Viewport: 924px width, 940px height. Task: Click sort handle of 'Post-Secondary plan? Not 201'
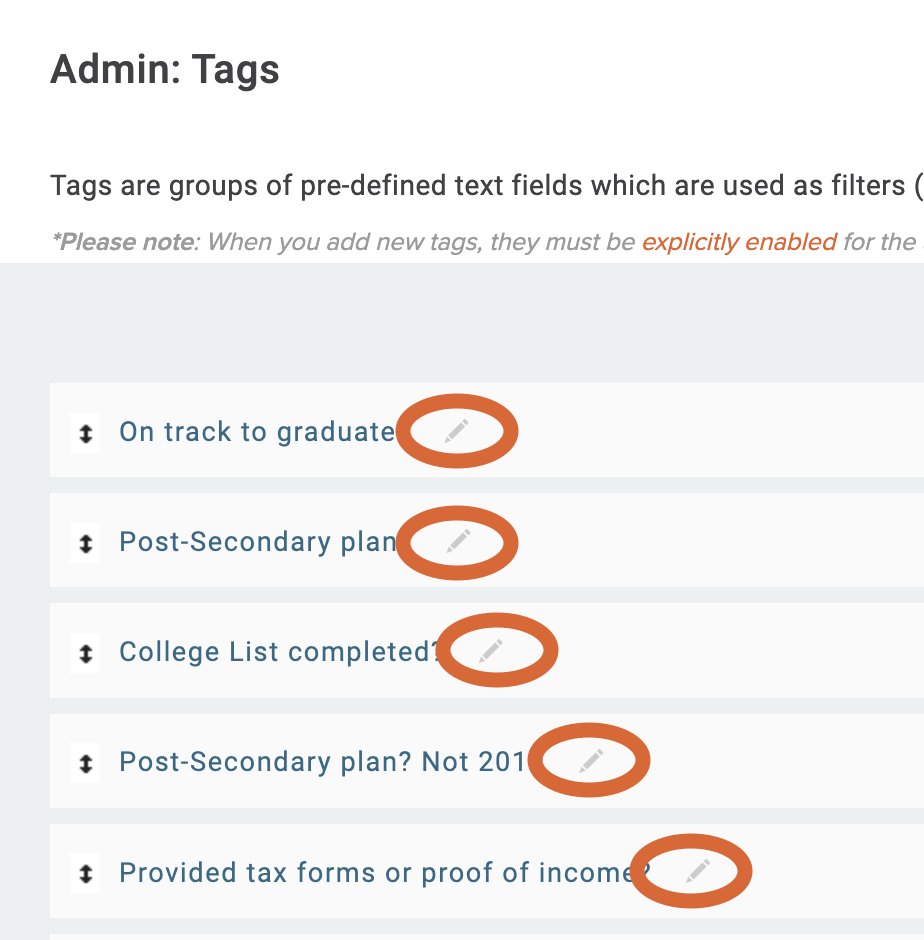[x=86, y=763]
